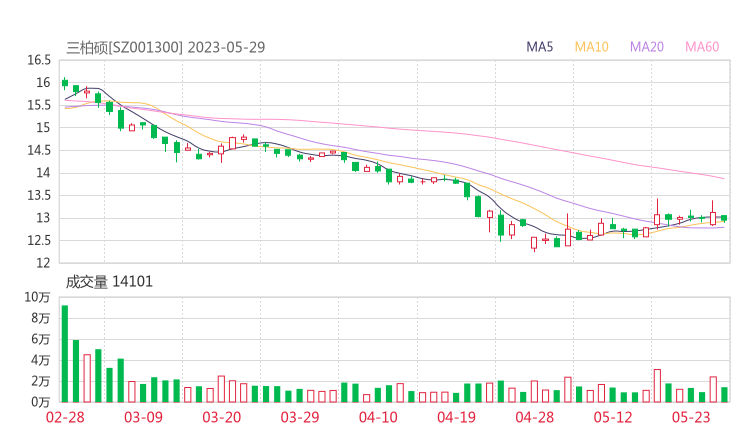Click the 04-19 date axis label
740x440 pixels.
coord(456,417)
